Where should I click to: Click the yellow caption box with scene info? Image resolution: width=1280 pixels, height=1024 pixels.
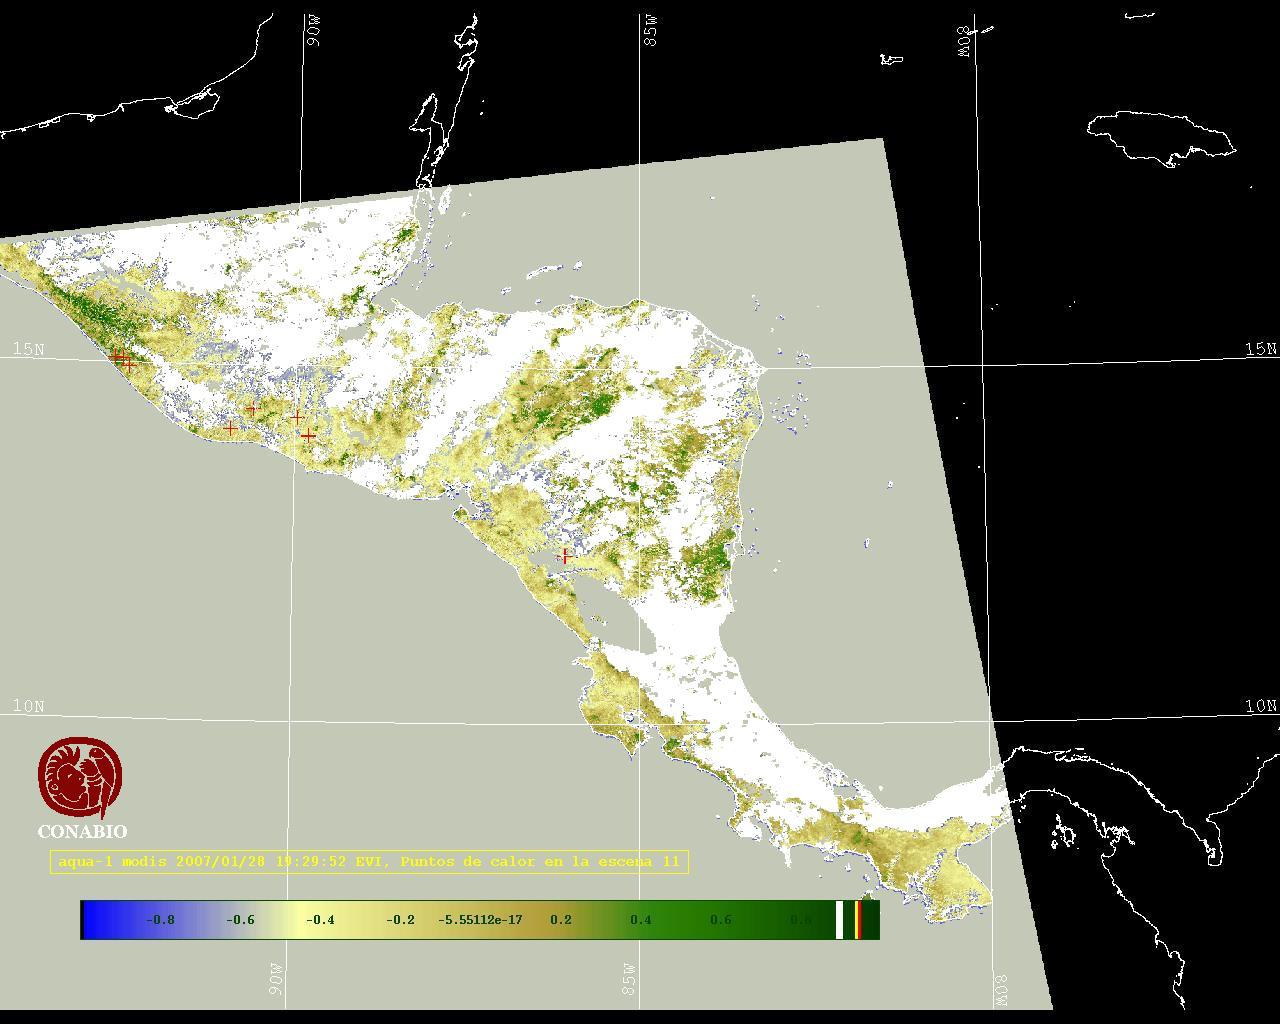pos(369,862)
